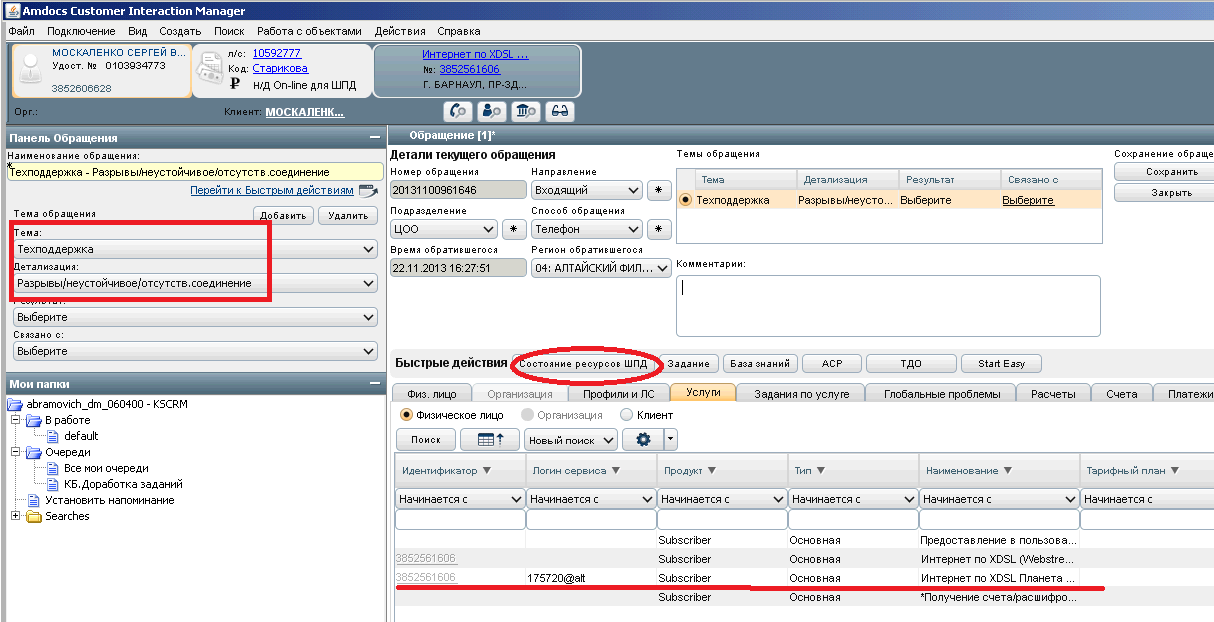Sort by Идентификатор column arrow
This screenshot has width=1214, height=622.
click(487, 470)
